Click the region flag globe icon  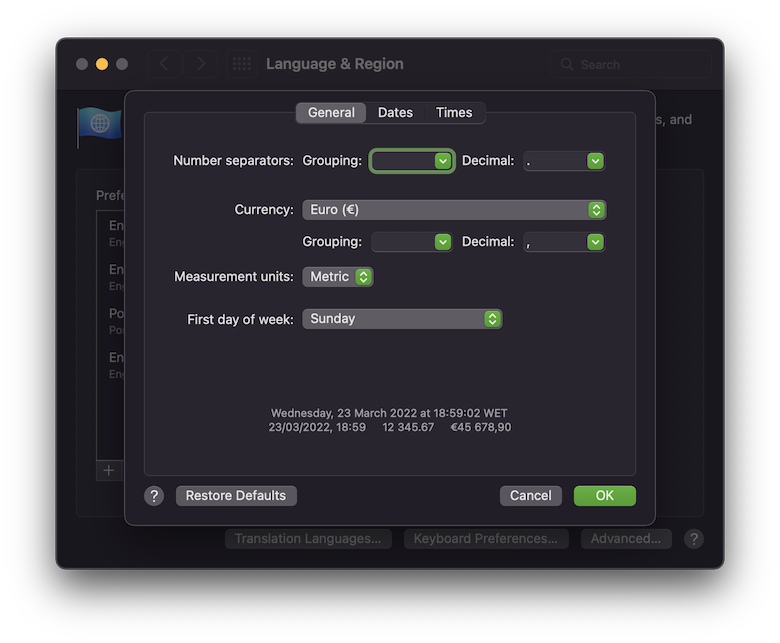99,124
